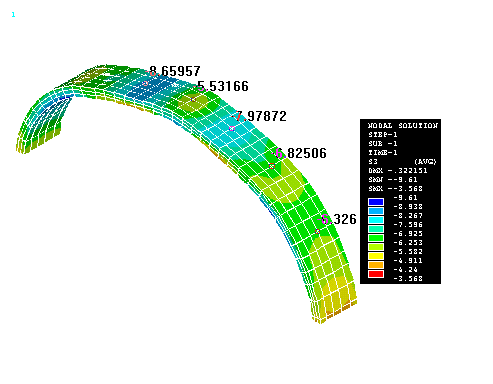Click the node marker beneath 7.97872 label
Image resolution: width=493 pixels, height=384 pixels.
pyautogui.click(x=232, y=129)
